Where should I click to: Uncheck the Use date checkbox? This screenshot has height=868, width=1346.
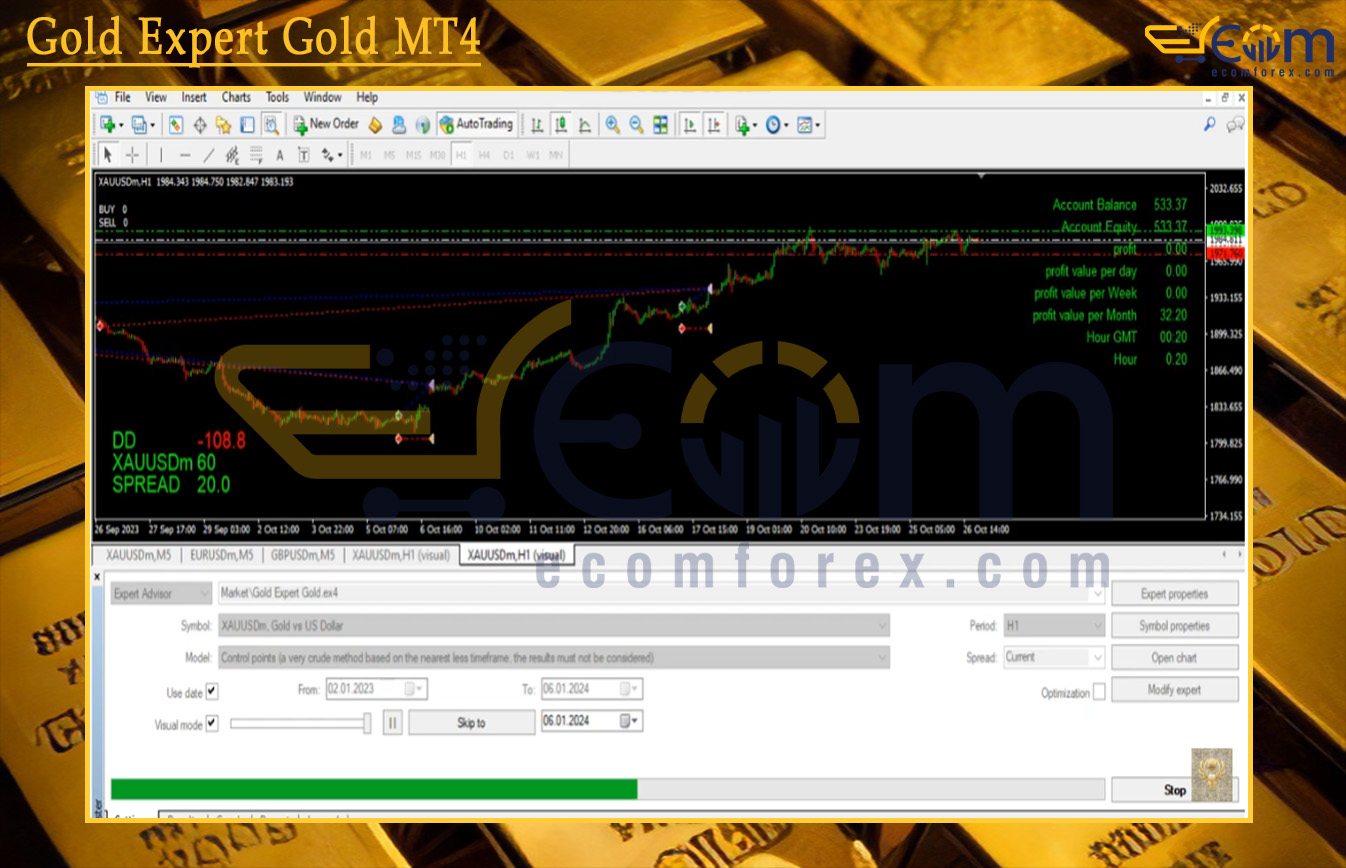(x=211, y=691)
